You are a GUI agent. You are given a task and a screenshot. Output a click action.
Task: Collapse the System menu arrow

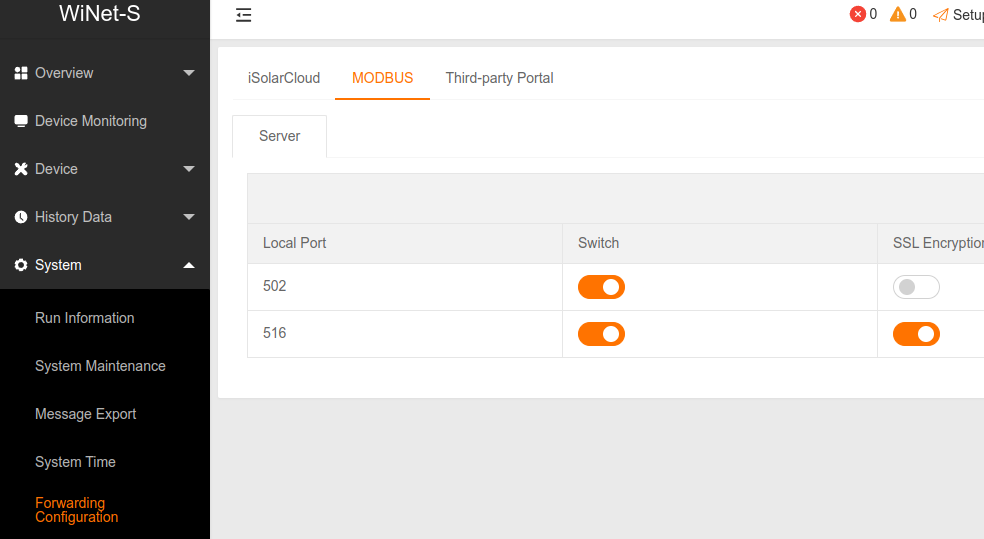pyautogui.click(x=189, y=265)
